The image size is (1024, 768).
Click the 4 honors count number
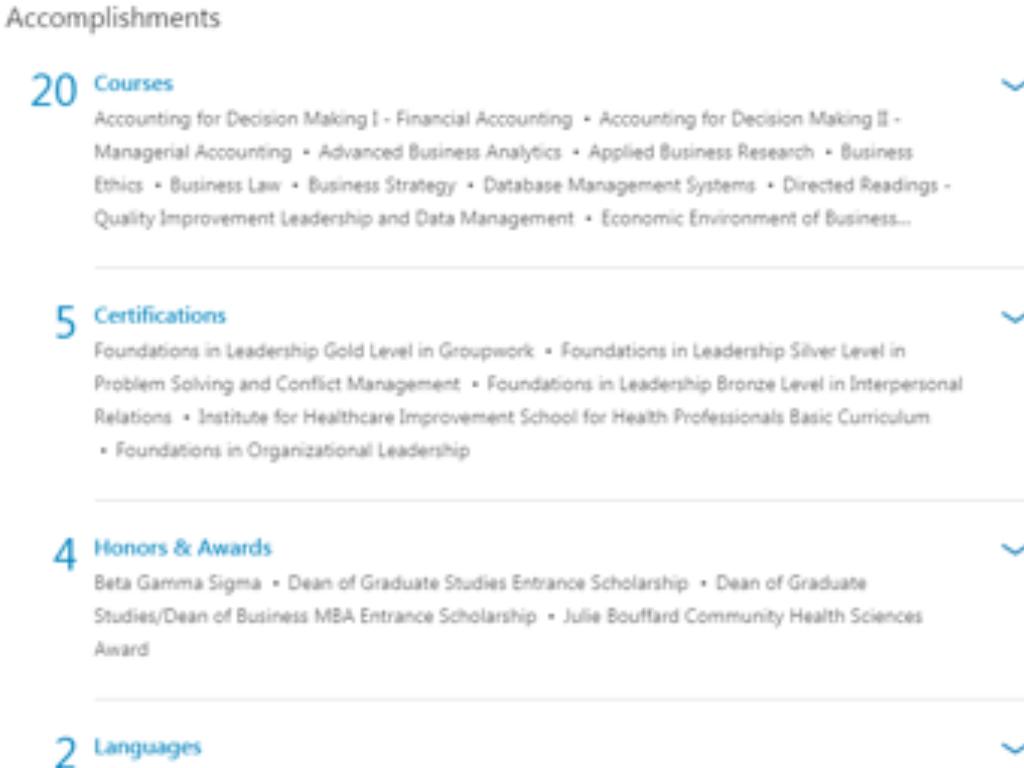(x=65, y=555)
